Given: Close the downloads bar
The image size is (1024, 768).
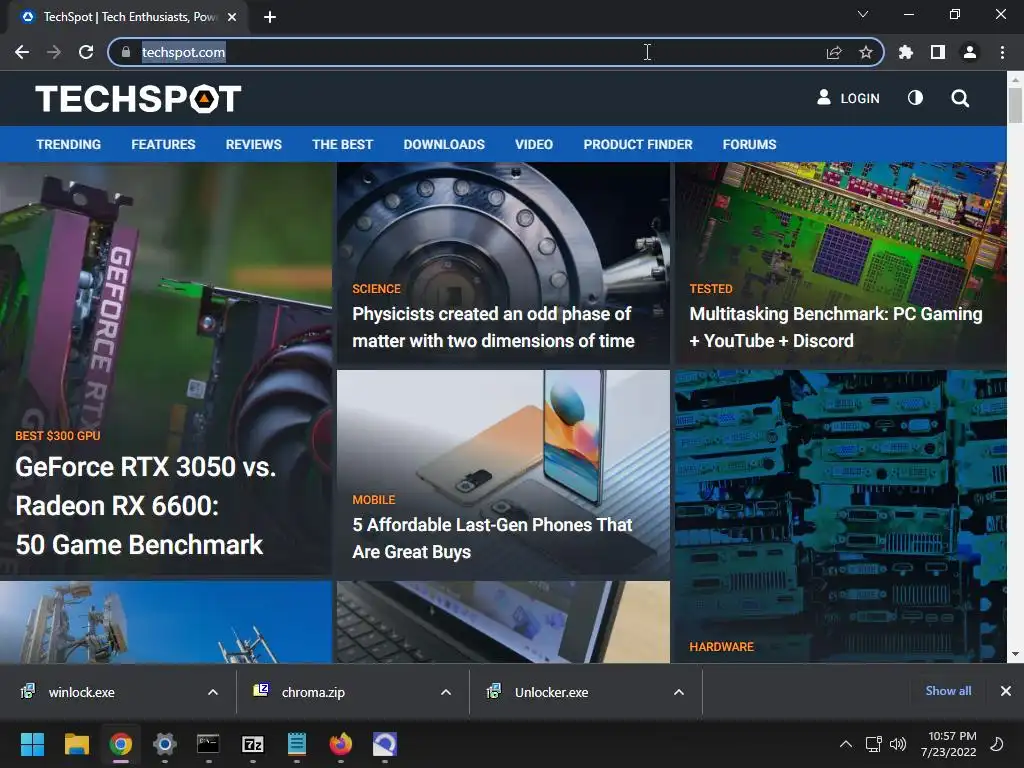Looking at the screenshot, I should click(1006, 691).
